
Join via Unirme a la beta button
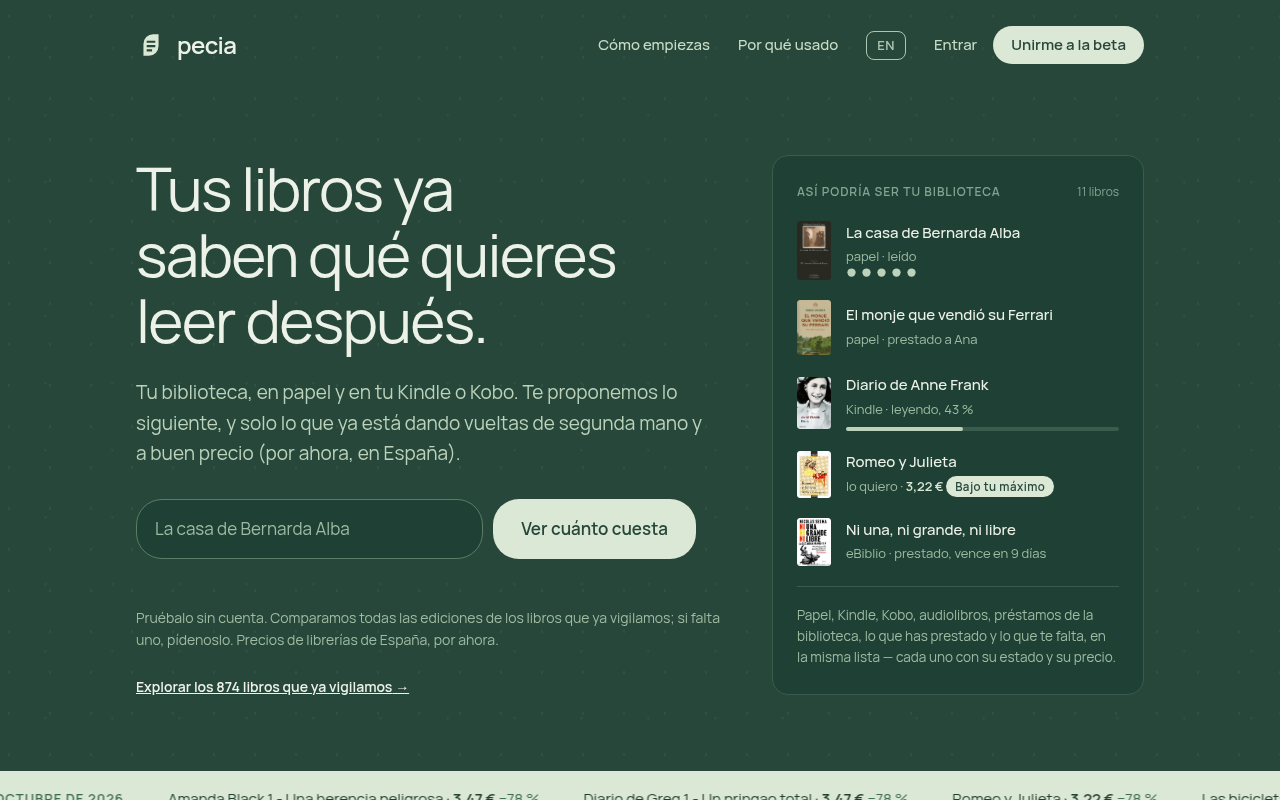pos(1068,45)
